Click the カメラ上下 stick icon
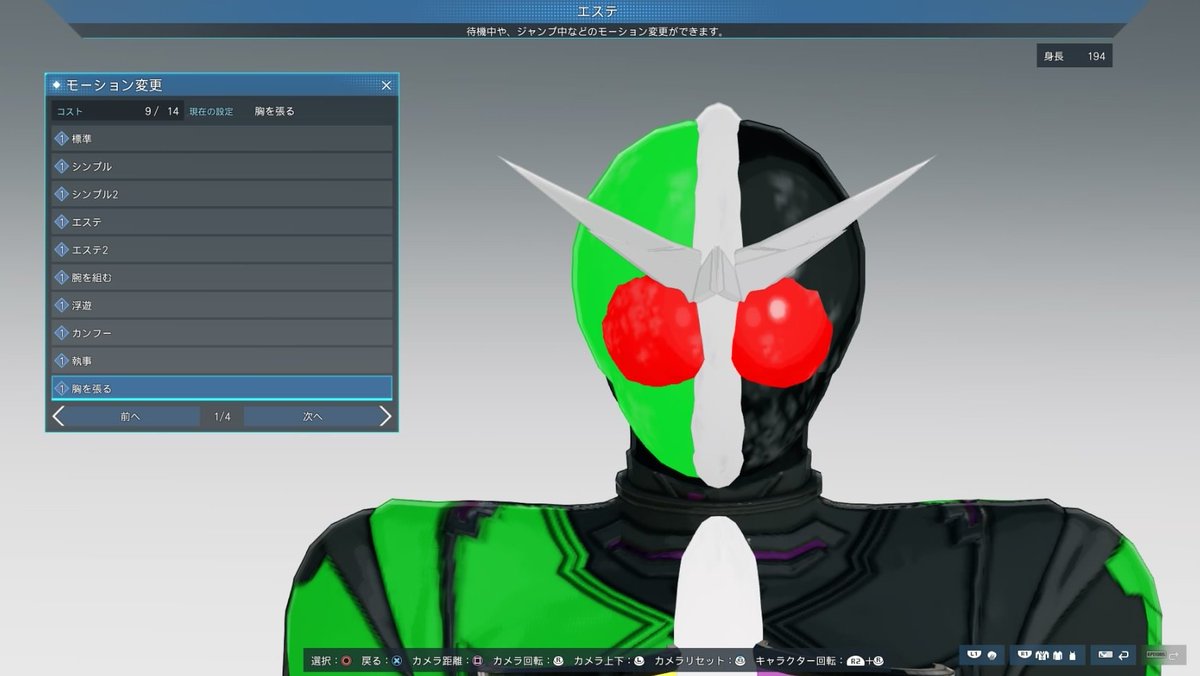Image resolution: width=1200 pixels, height=676 pixels. [x=639, y=661]
